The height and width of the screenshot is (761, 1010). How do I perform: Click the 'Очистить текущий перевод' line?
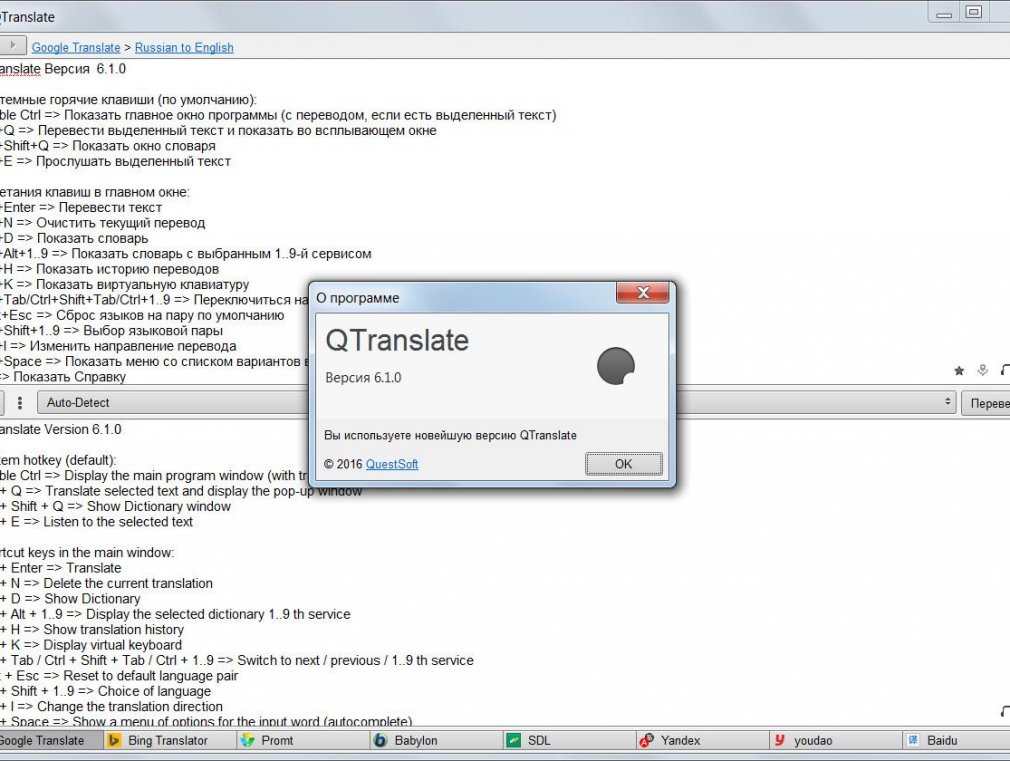[102, 223]
